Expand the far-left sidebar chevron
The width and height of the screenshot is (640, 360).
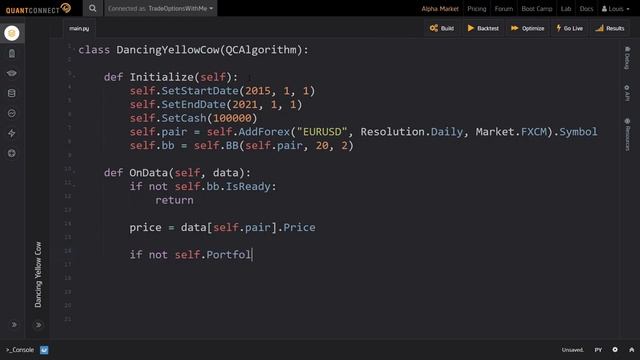pos(14,325)
